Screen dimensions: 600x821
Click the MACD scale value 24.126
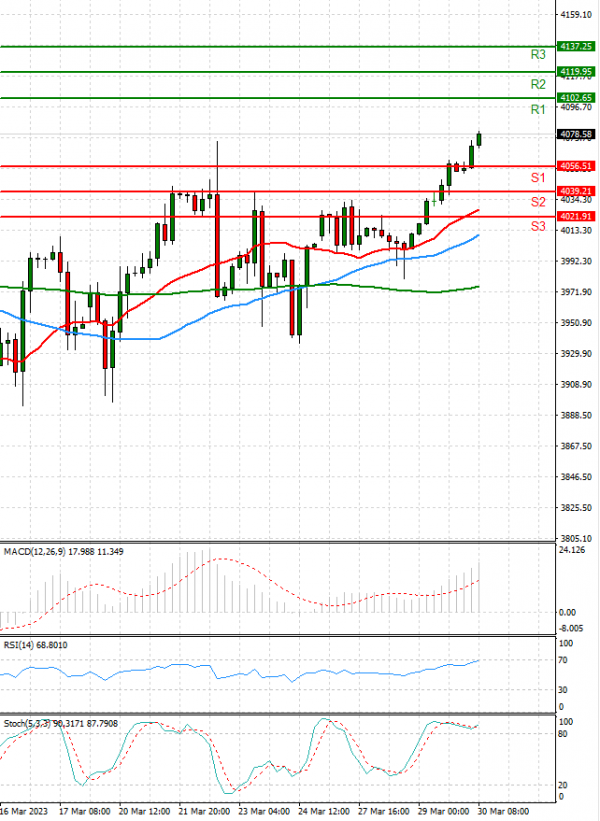[x=571, y=550]
